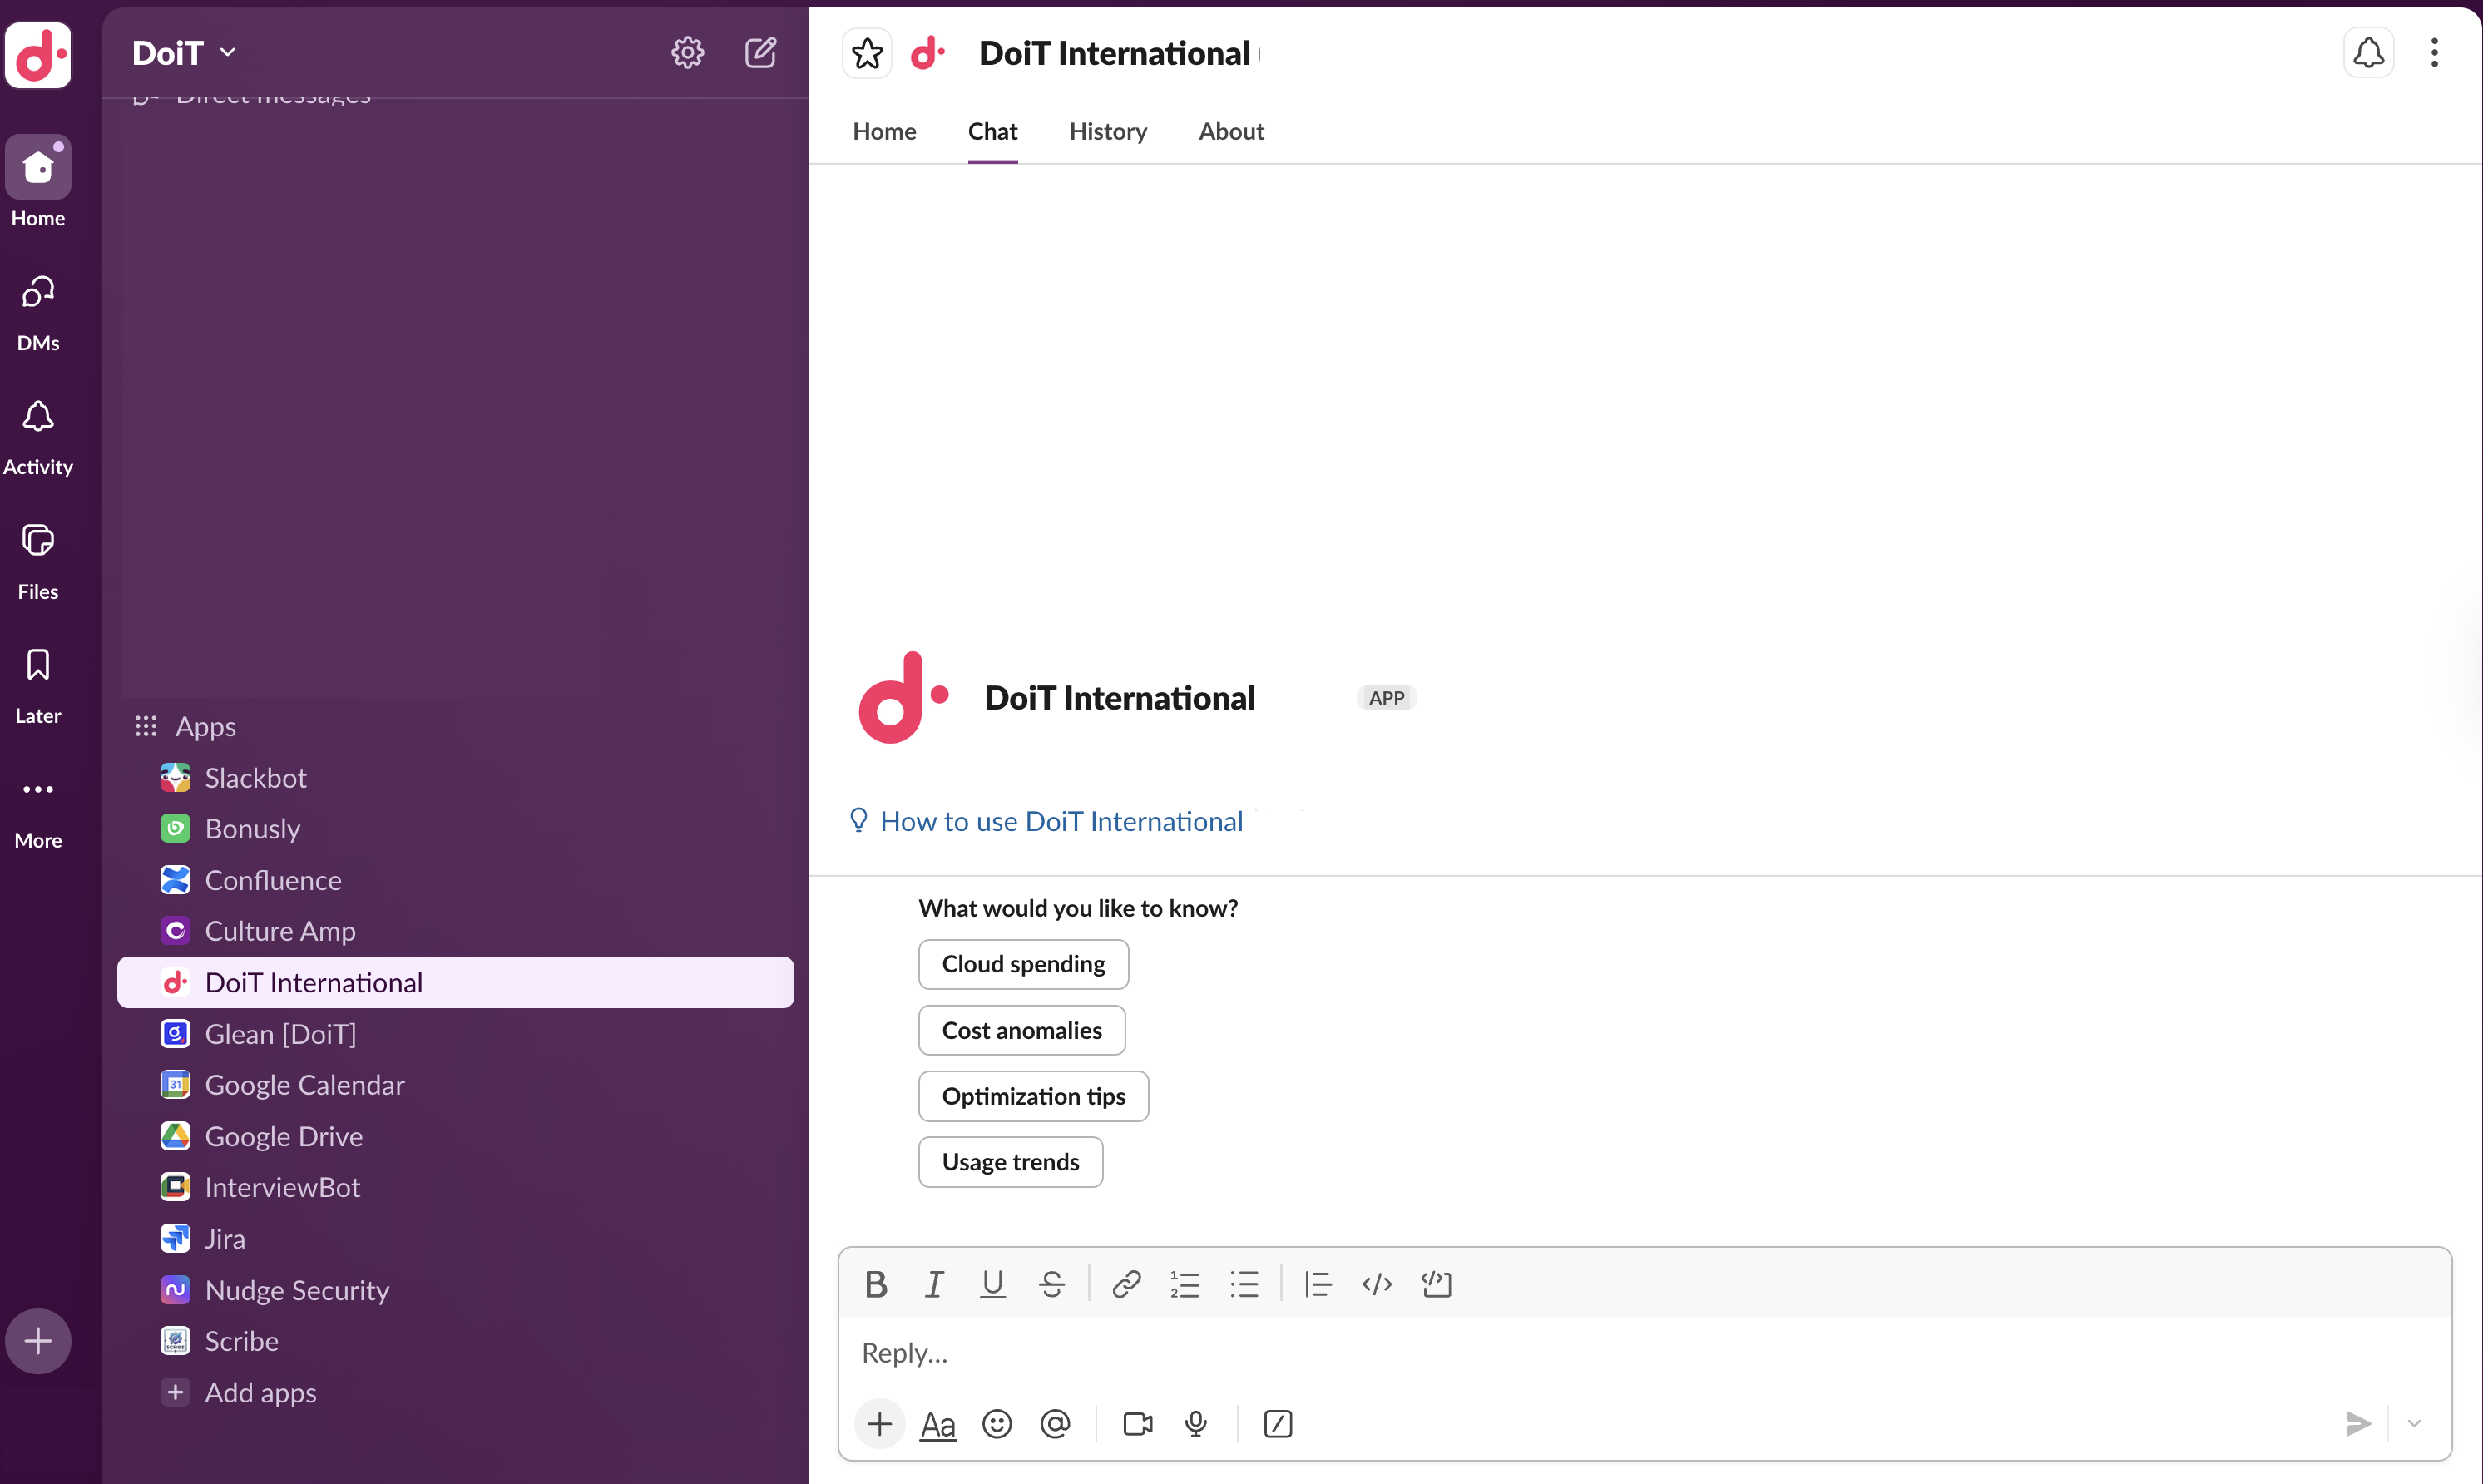Expand the scheduled send options arrow
The image size is (2483, 1484).
coord(2413,1423)
